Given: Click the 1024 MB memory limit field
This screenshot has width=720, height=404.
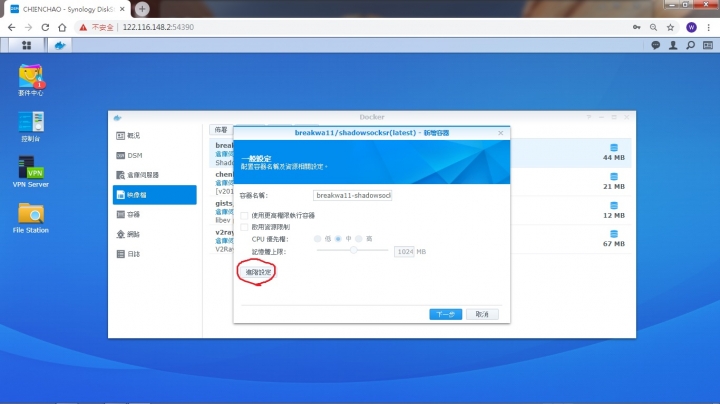Looking at the screenshot, I should [404, 252].
